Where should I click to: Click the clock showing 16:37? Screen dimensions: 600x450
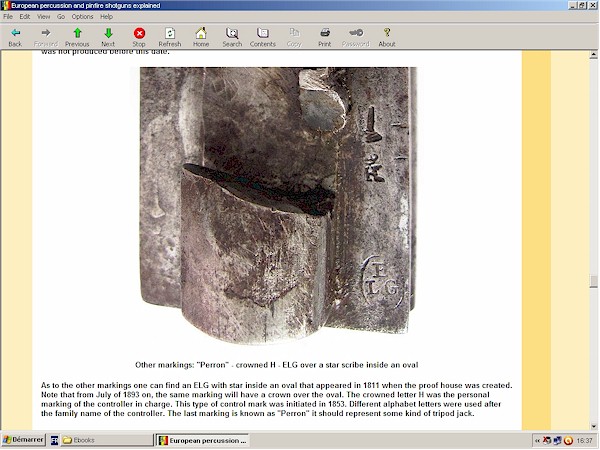[584, 441]
